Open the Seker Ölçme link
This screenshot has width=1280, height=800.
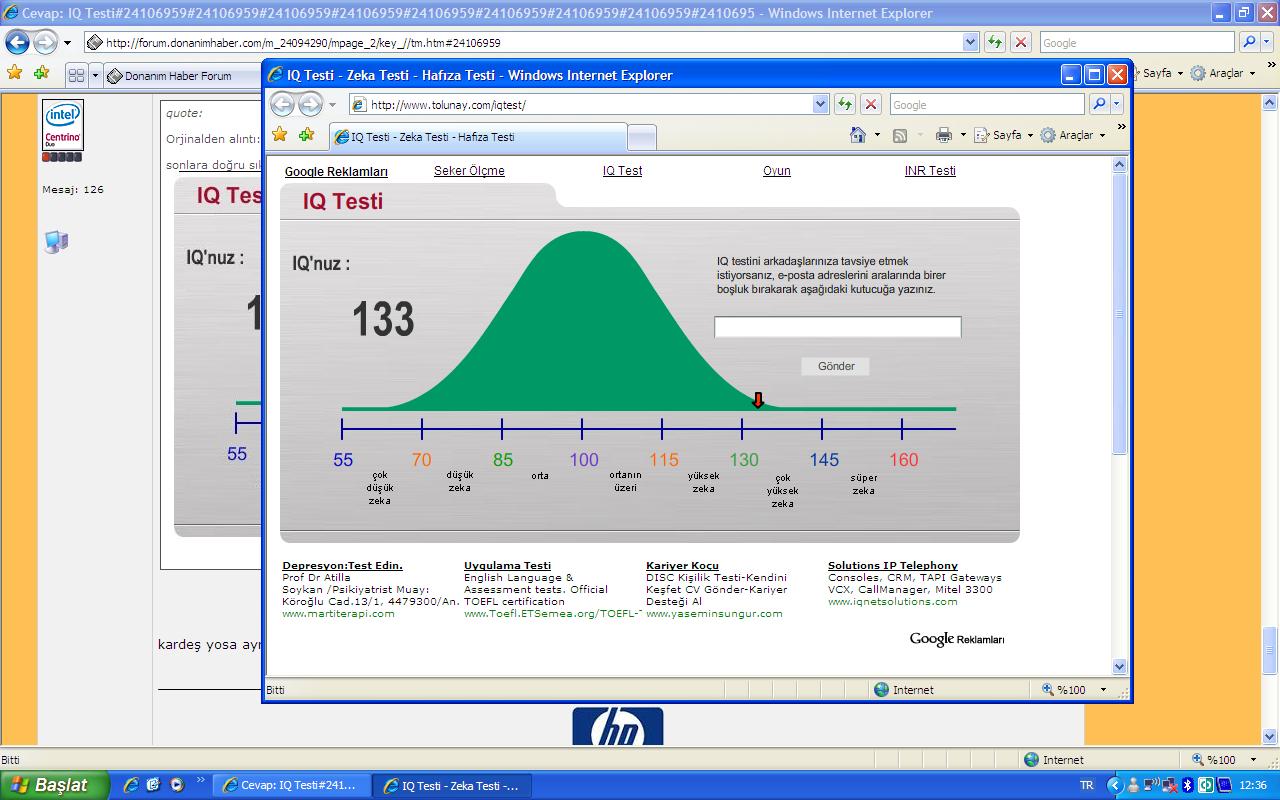coord(469,171)
